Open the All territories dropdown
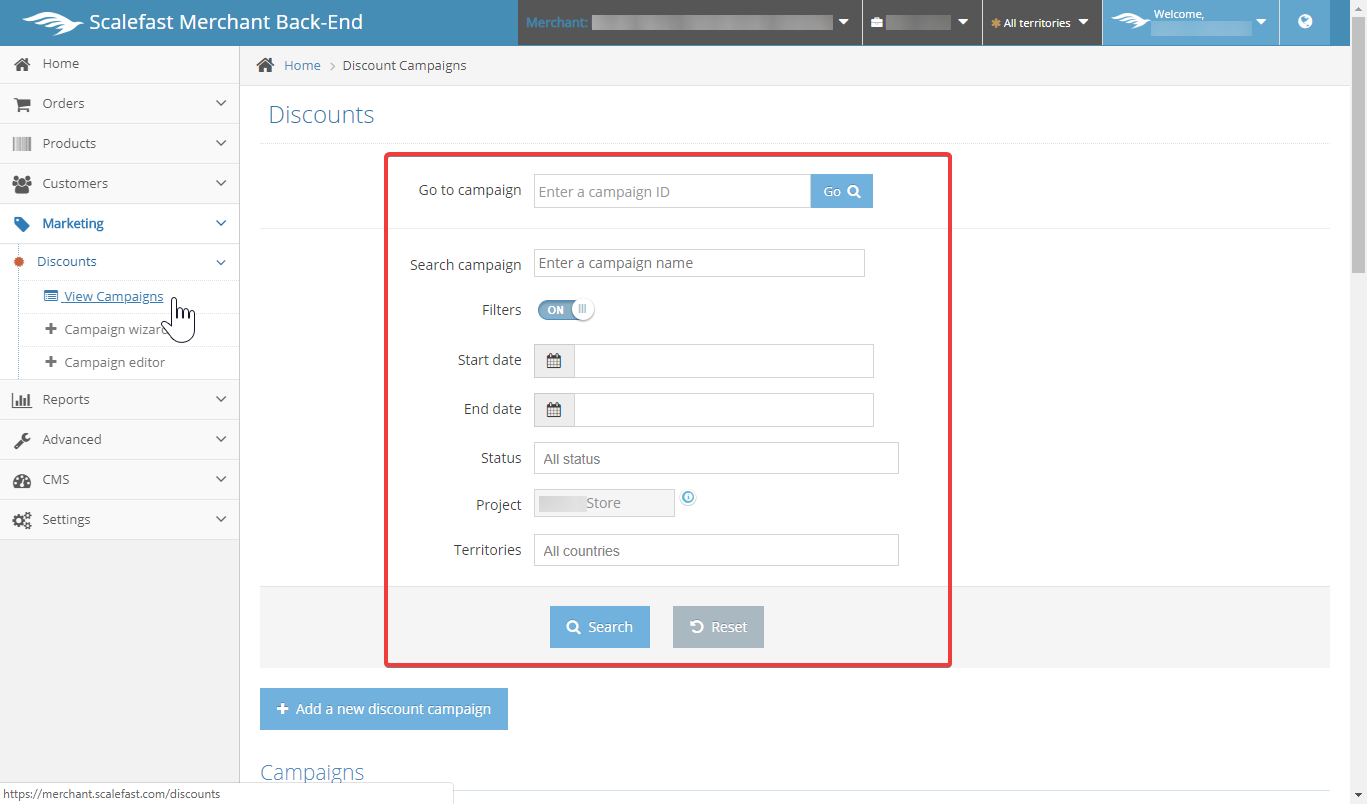1367x804 pixels. coord(1041,23)
